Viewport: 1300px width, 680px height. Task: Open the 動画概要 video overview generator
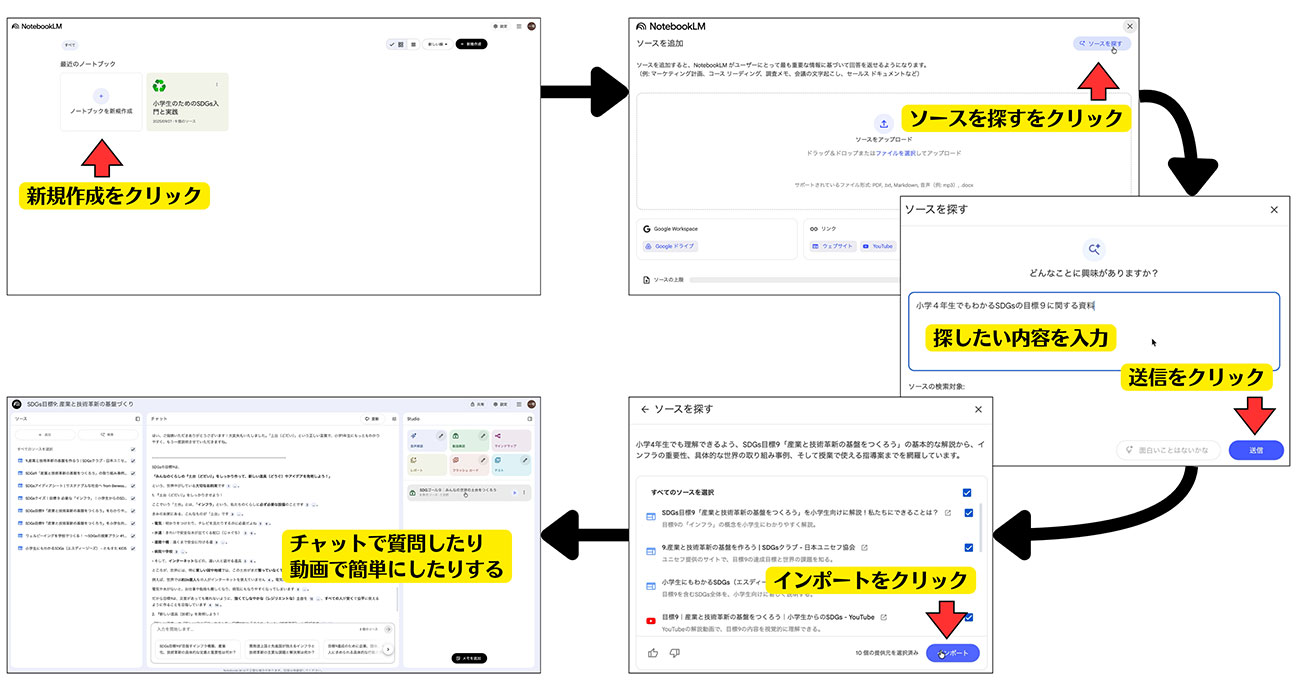coord(469,439)
